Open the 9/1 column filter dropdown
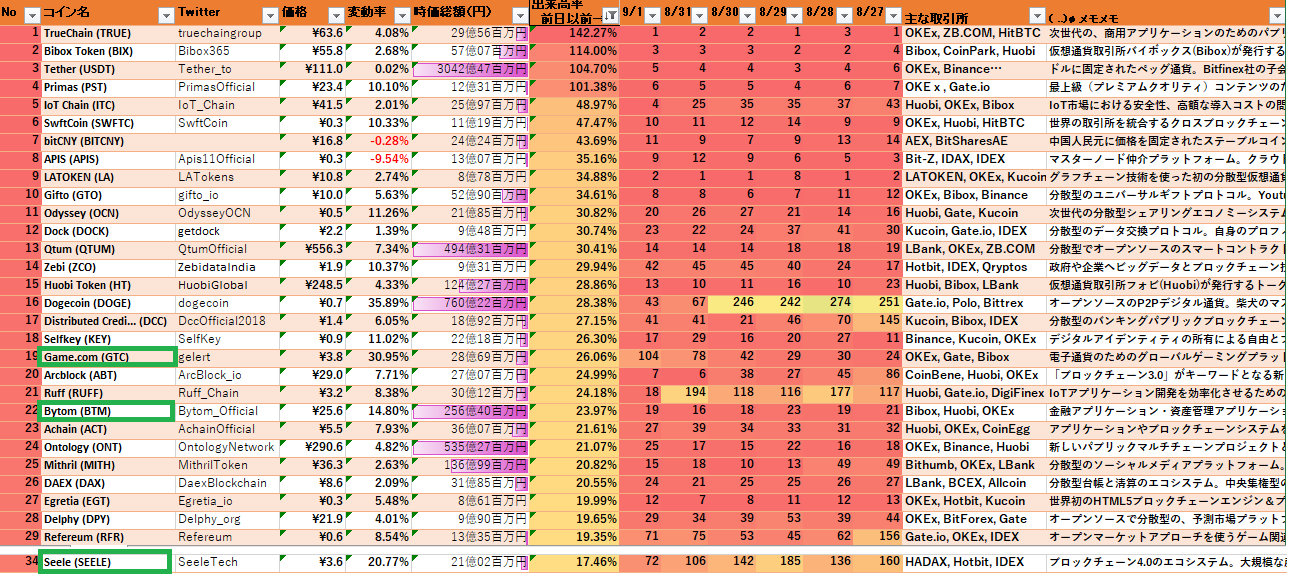This screenshot has width=1289, height=577. (653, 15)
